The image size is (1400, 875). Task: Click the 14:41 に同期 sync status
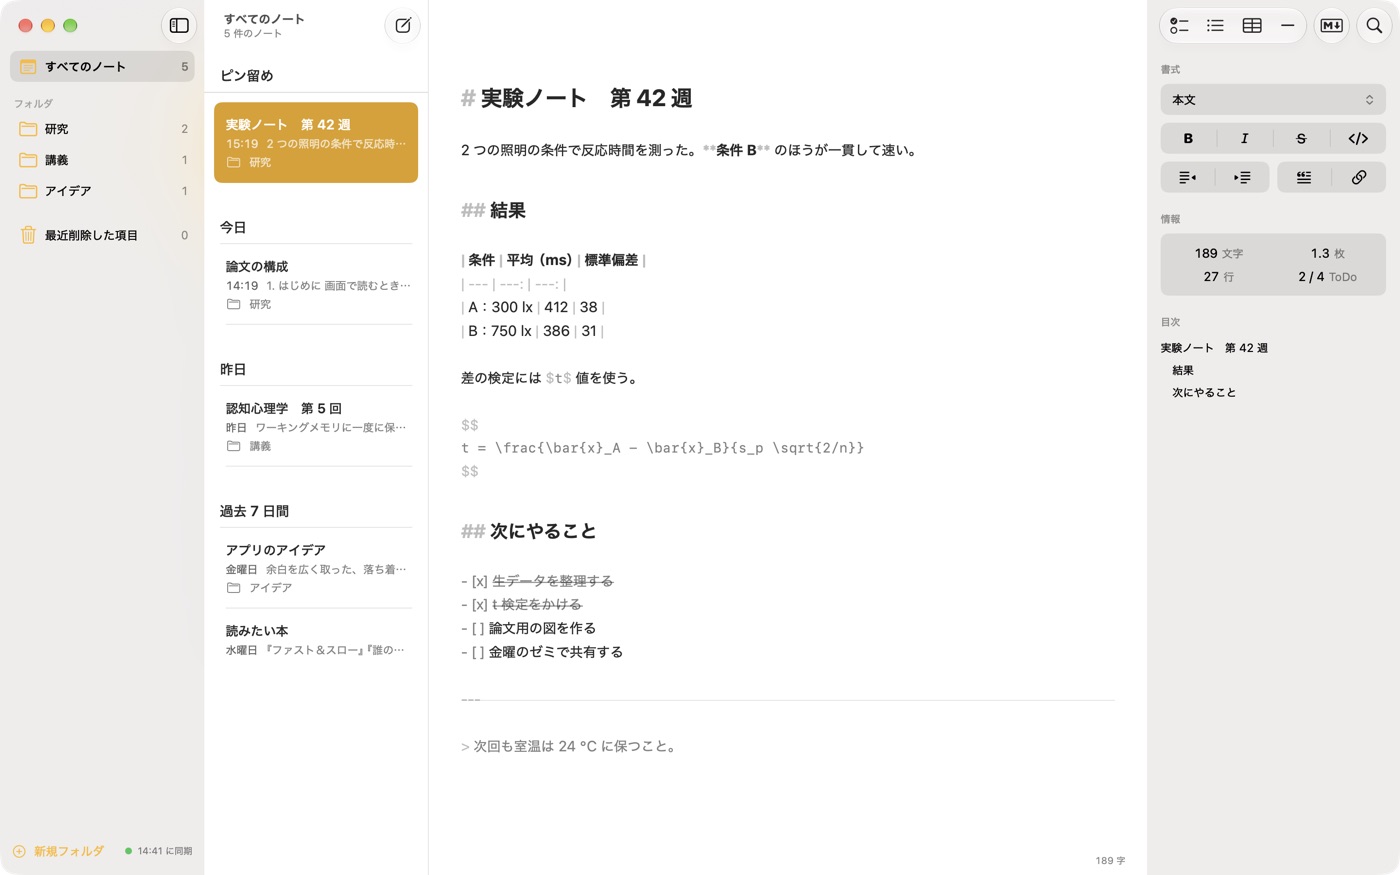pos(159,851)
